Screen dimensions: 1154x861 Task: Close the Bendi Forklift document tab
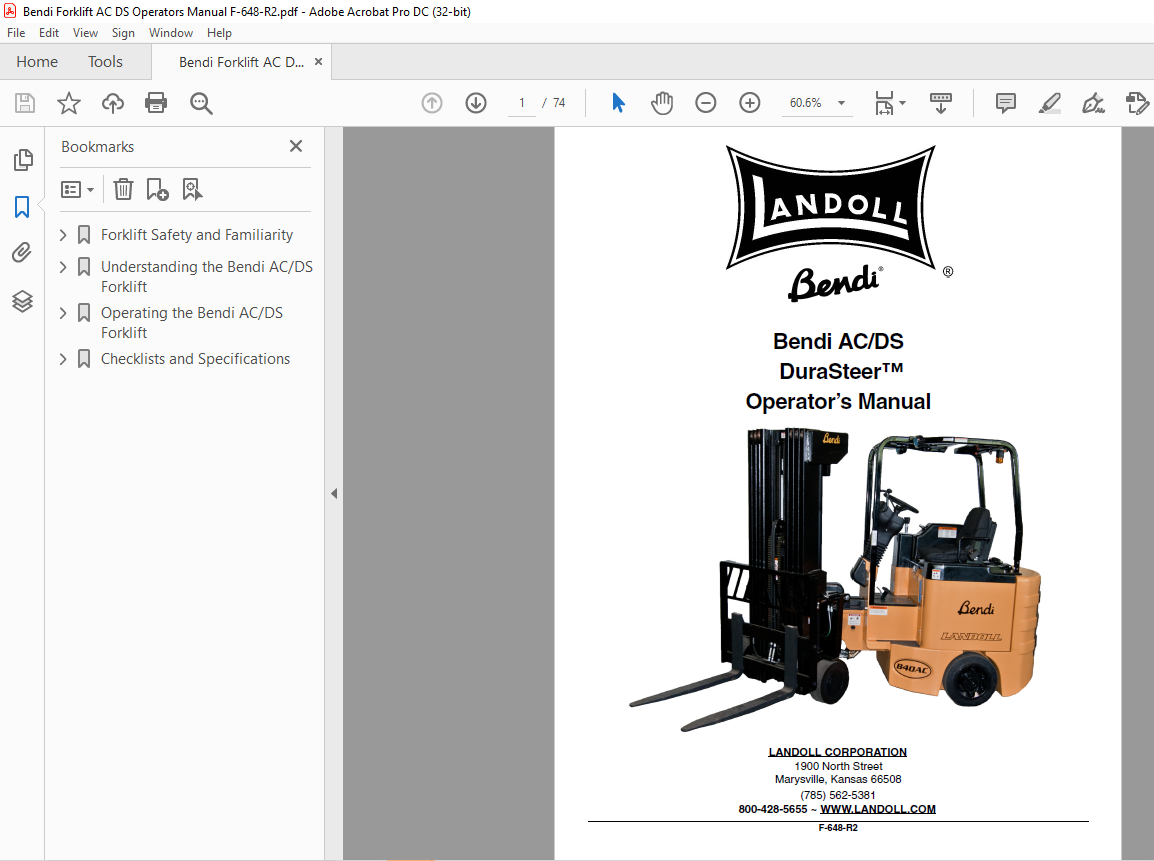pyautogui.click(x=319, y=62)
